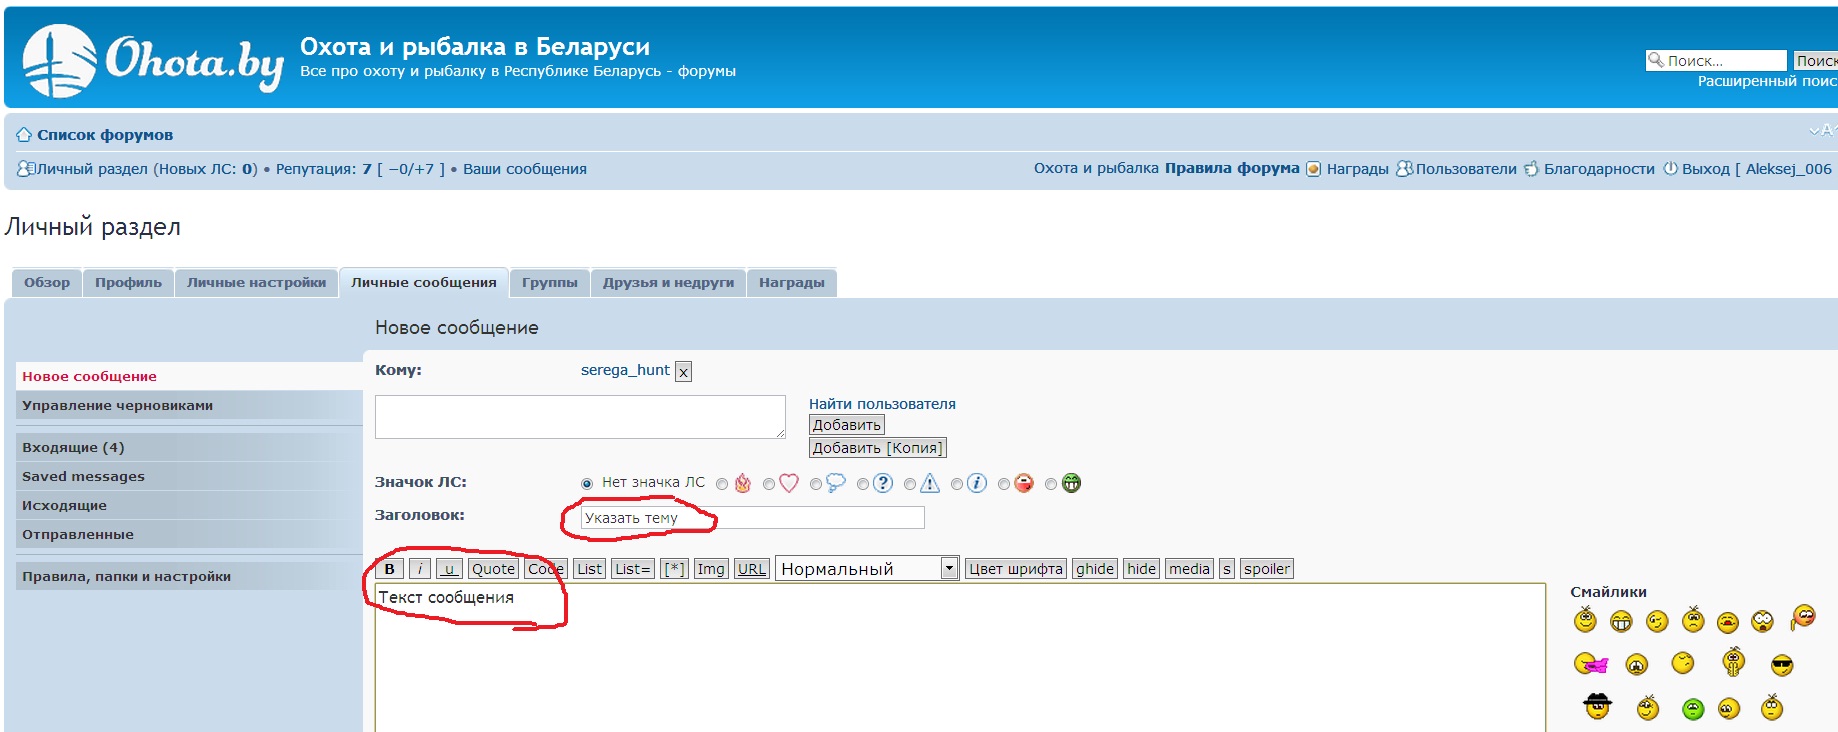Remove recipient serega_hunt with the x button
This screenshot has height=732, width=1838.
click(683, 372)
